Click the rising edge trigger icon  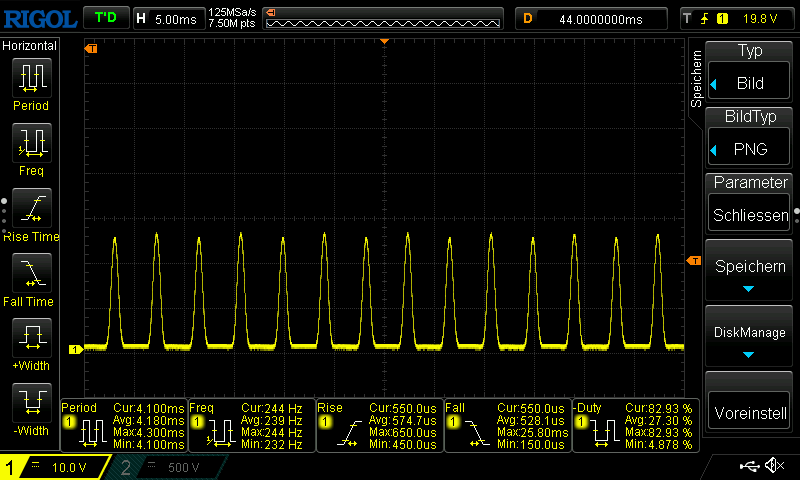[705, 19]
